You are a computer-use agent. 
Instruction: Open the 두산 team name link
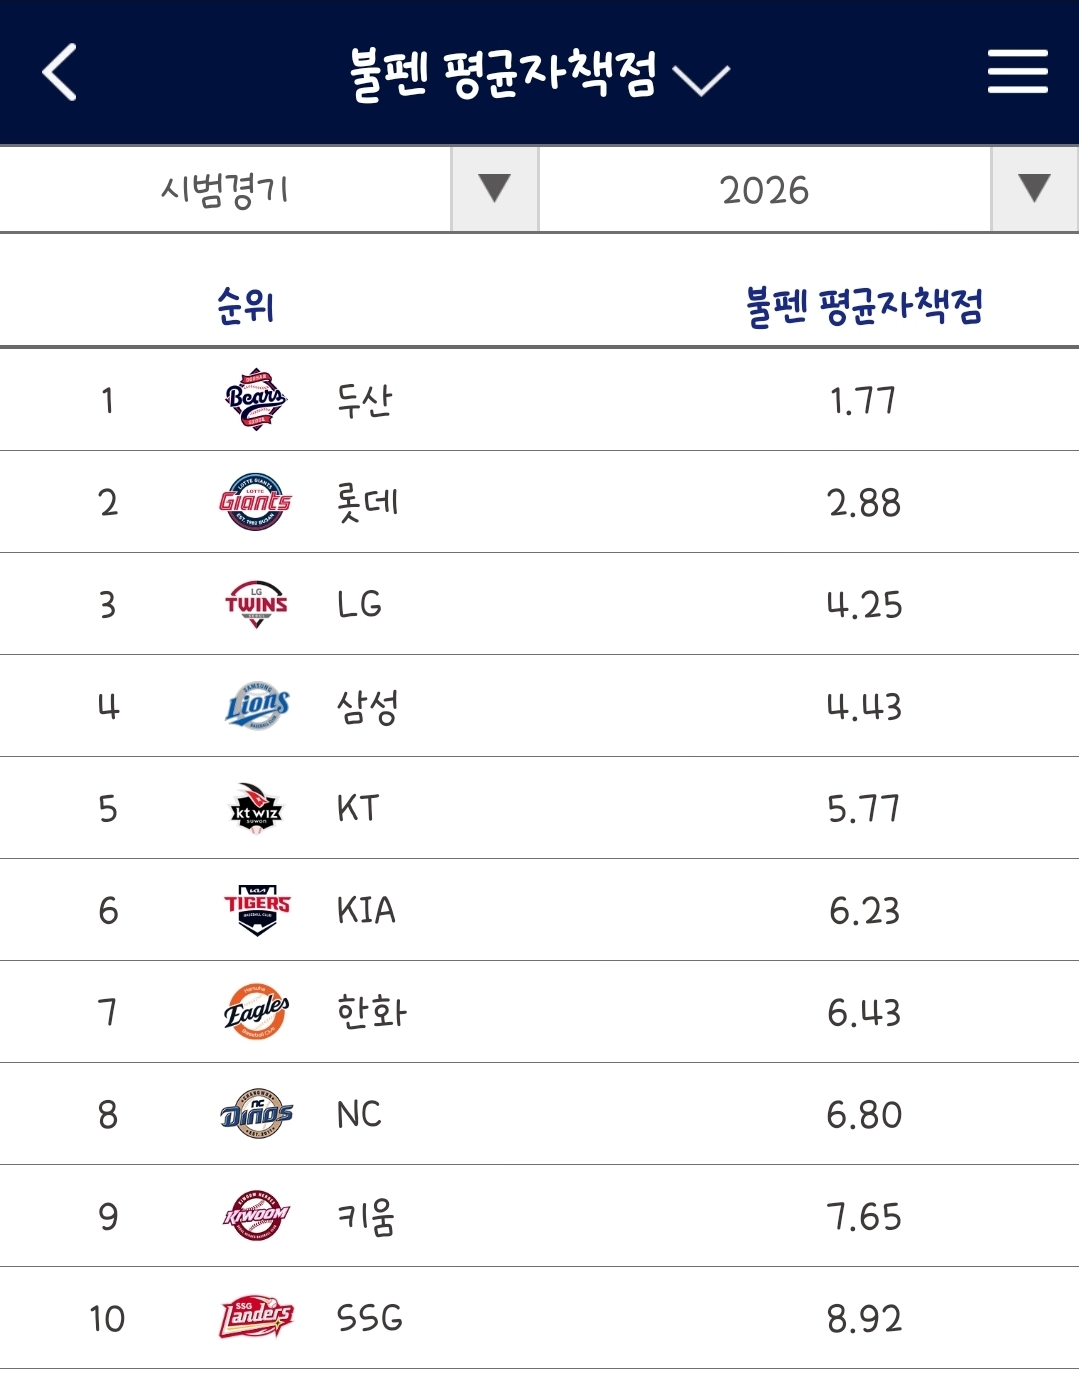click(x=365, y=400)
